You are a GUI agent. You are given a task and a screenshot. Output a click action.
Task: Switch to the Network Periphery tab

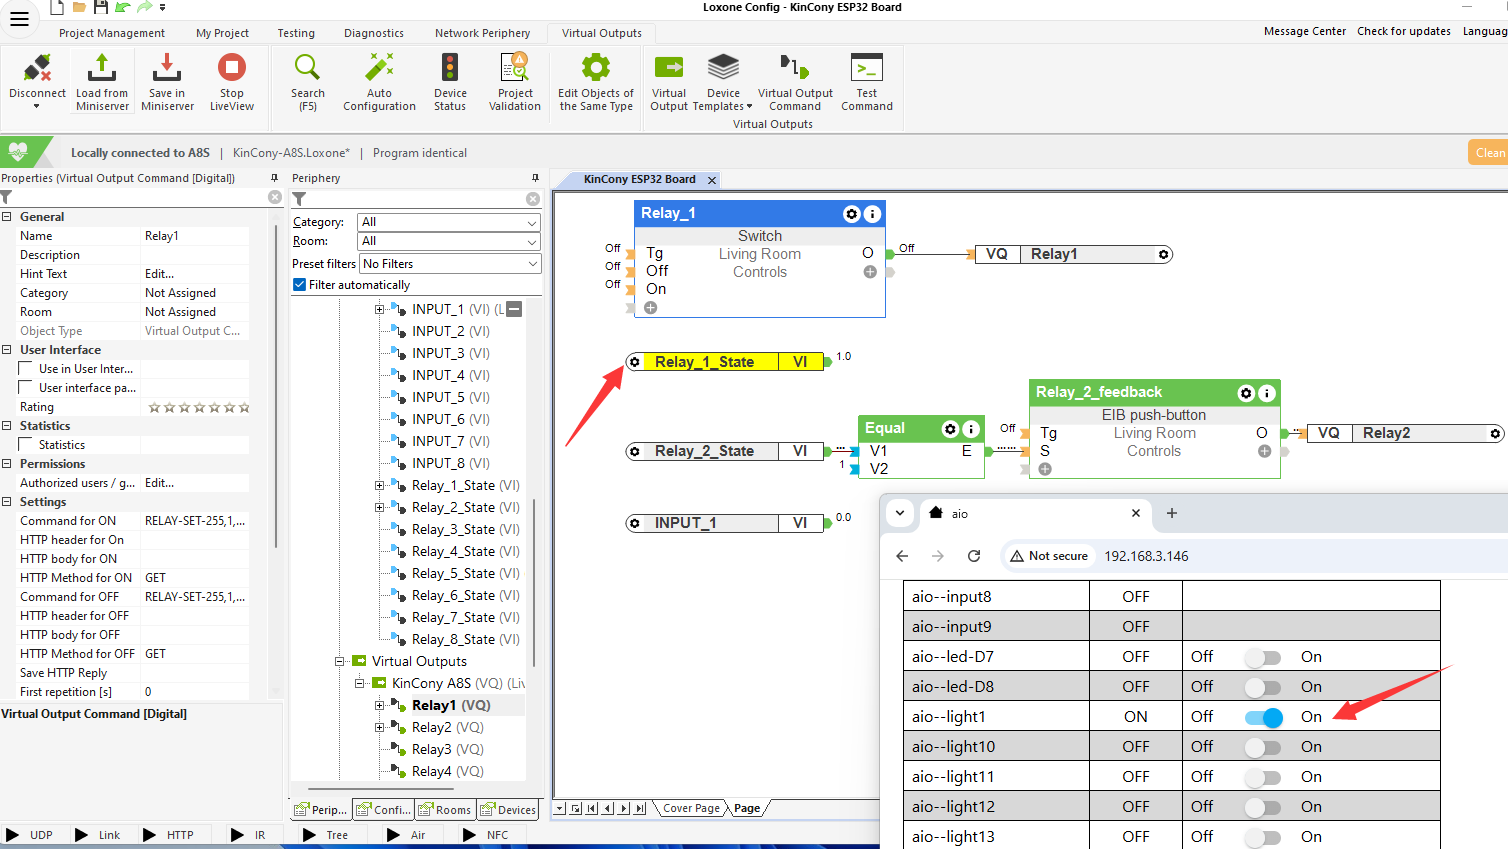pyautogui.click(x=482, y=33)
